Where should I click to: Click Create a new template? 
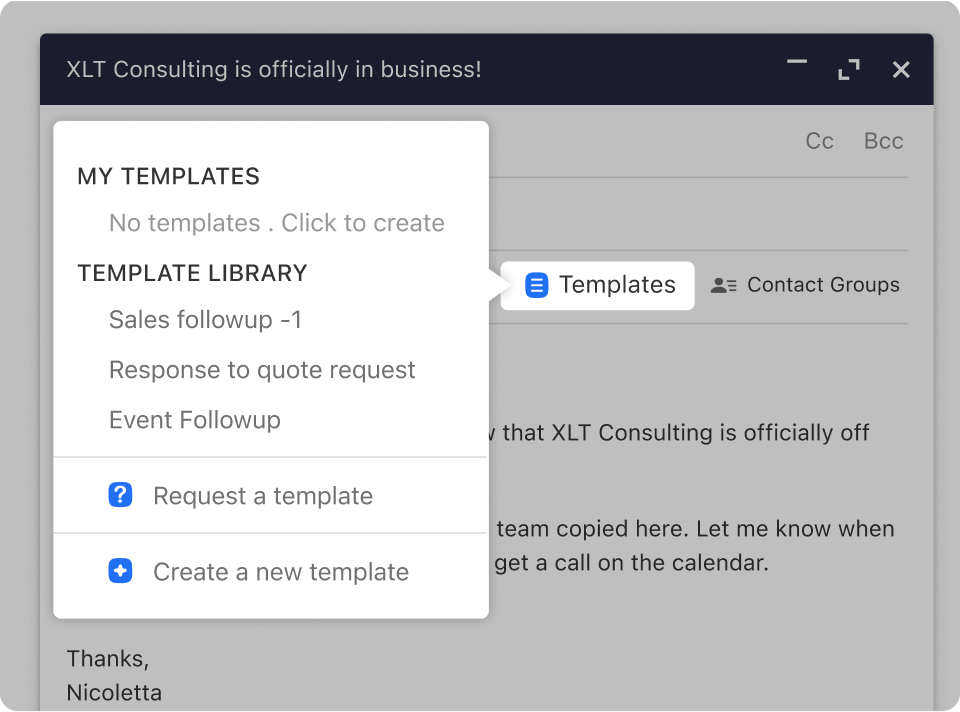pos(280,571)
